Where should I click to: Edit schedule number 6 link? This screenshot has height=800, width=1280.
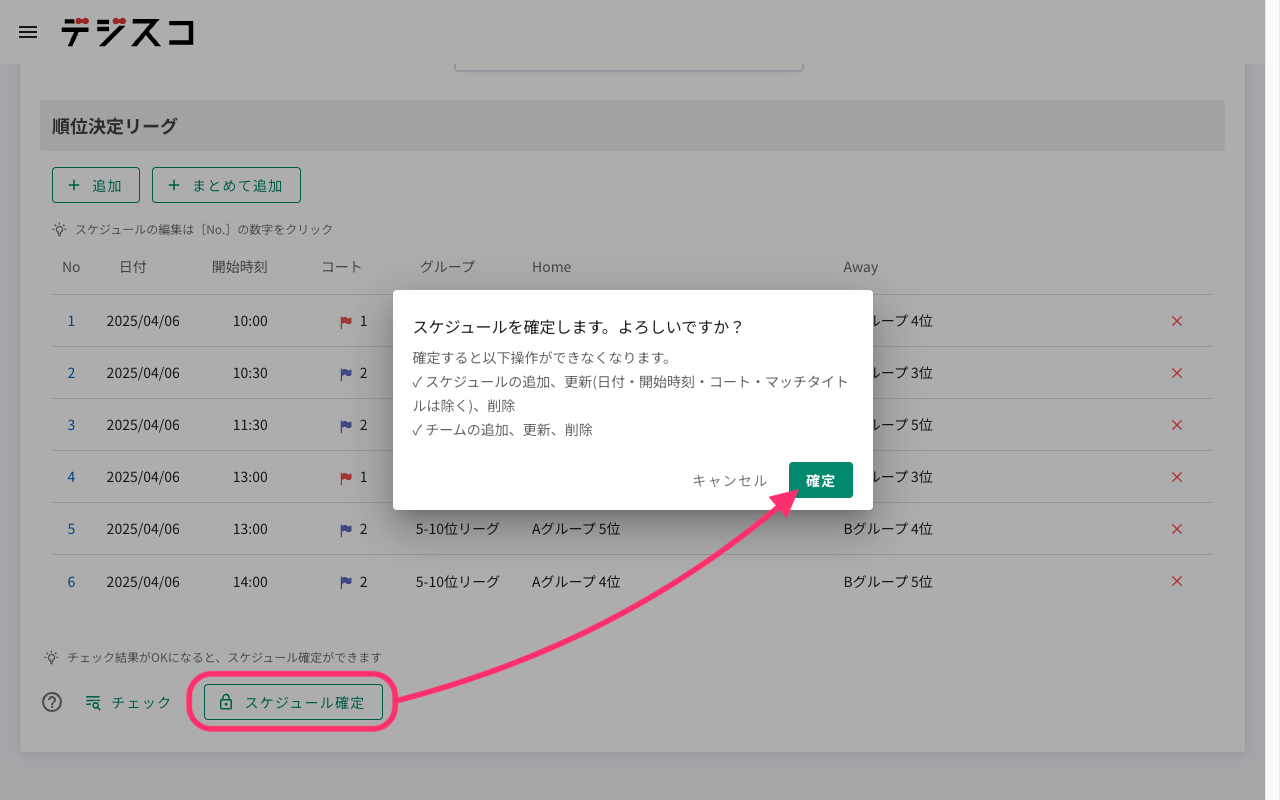click(x=71, y=581)
